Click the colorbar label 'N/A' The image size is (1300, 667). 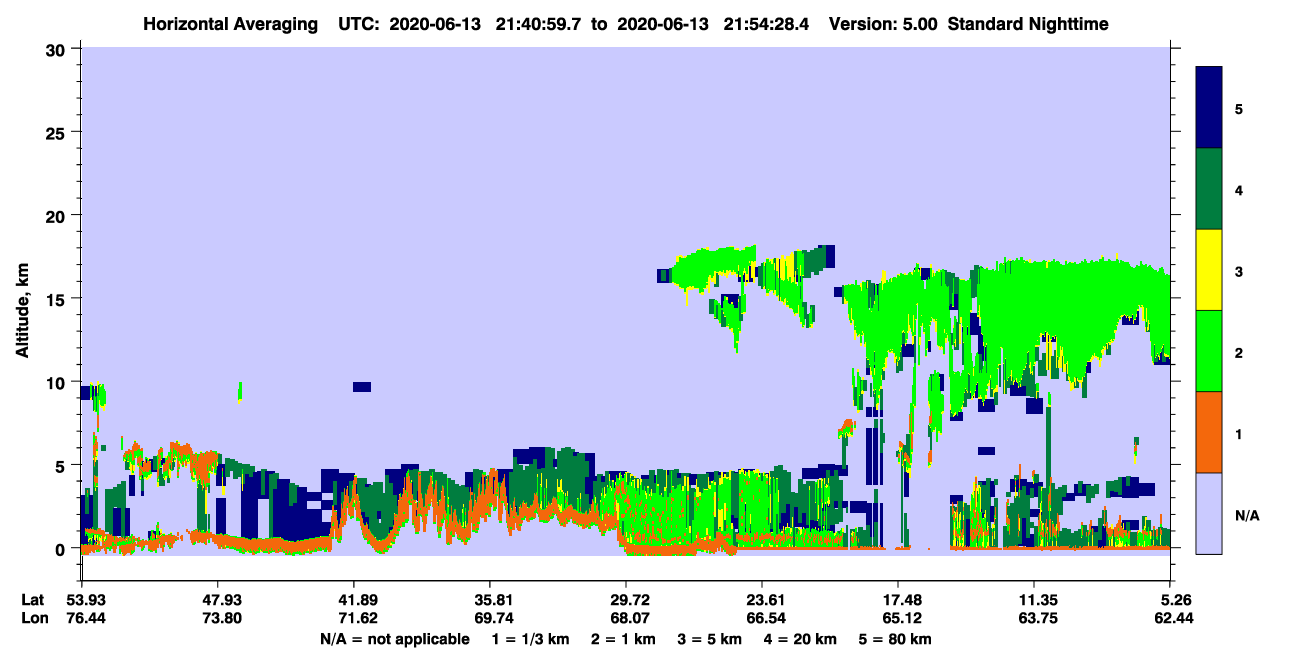tap(1247, 516)
